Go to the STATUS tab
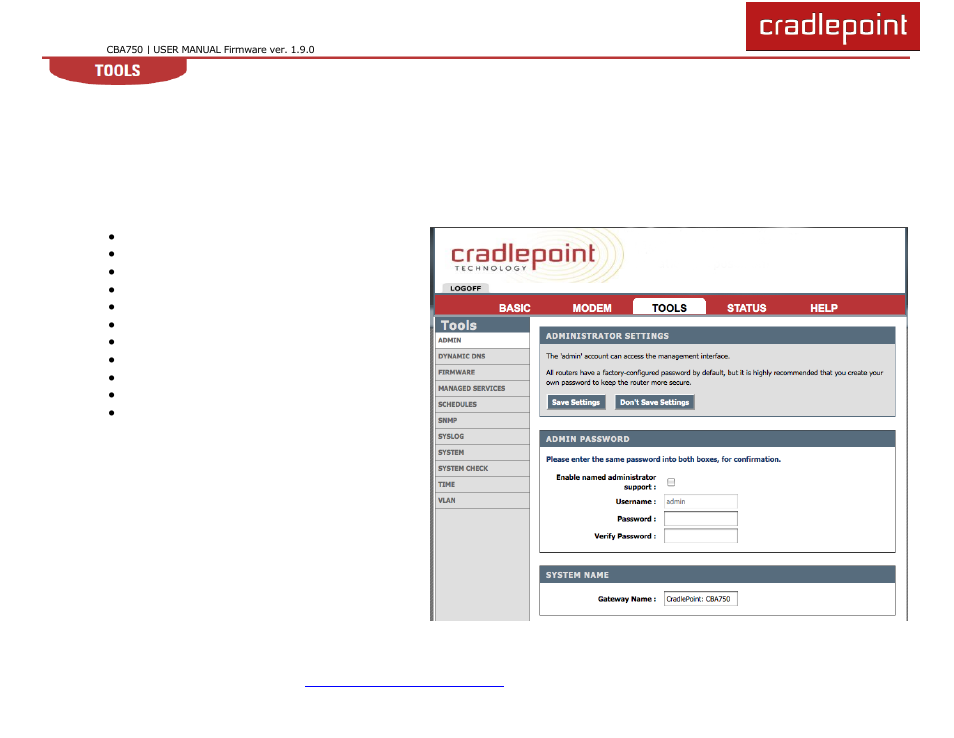954x738 pixels. pos(747,308)
